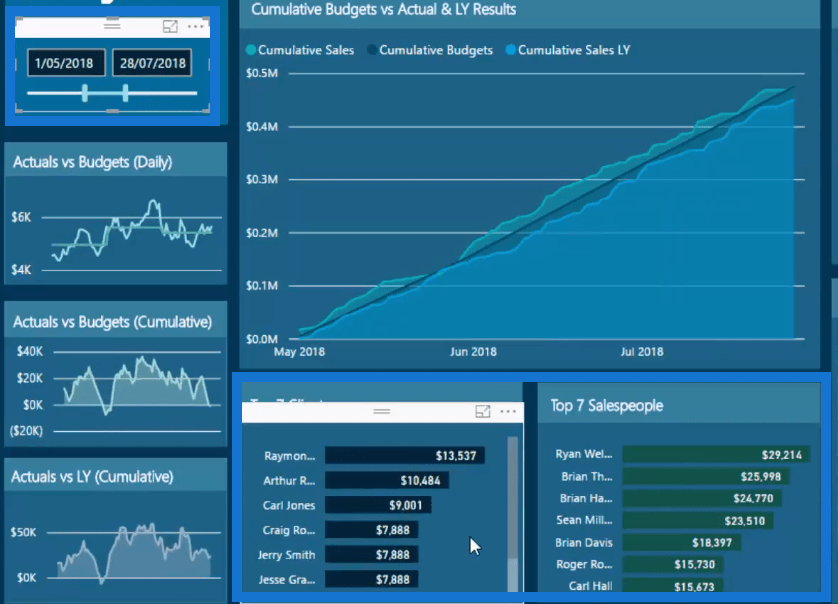Image resolution: width=838 pixels, height=604 pixels.
Task: Click Focus mode icon on date slicer
Action: pyautogui.click(x=170, y=26)
